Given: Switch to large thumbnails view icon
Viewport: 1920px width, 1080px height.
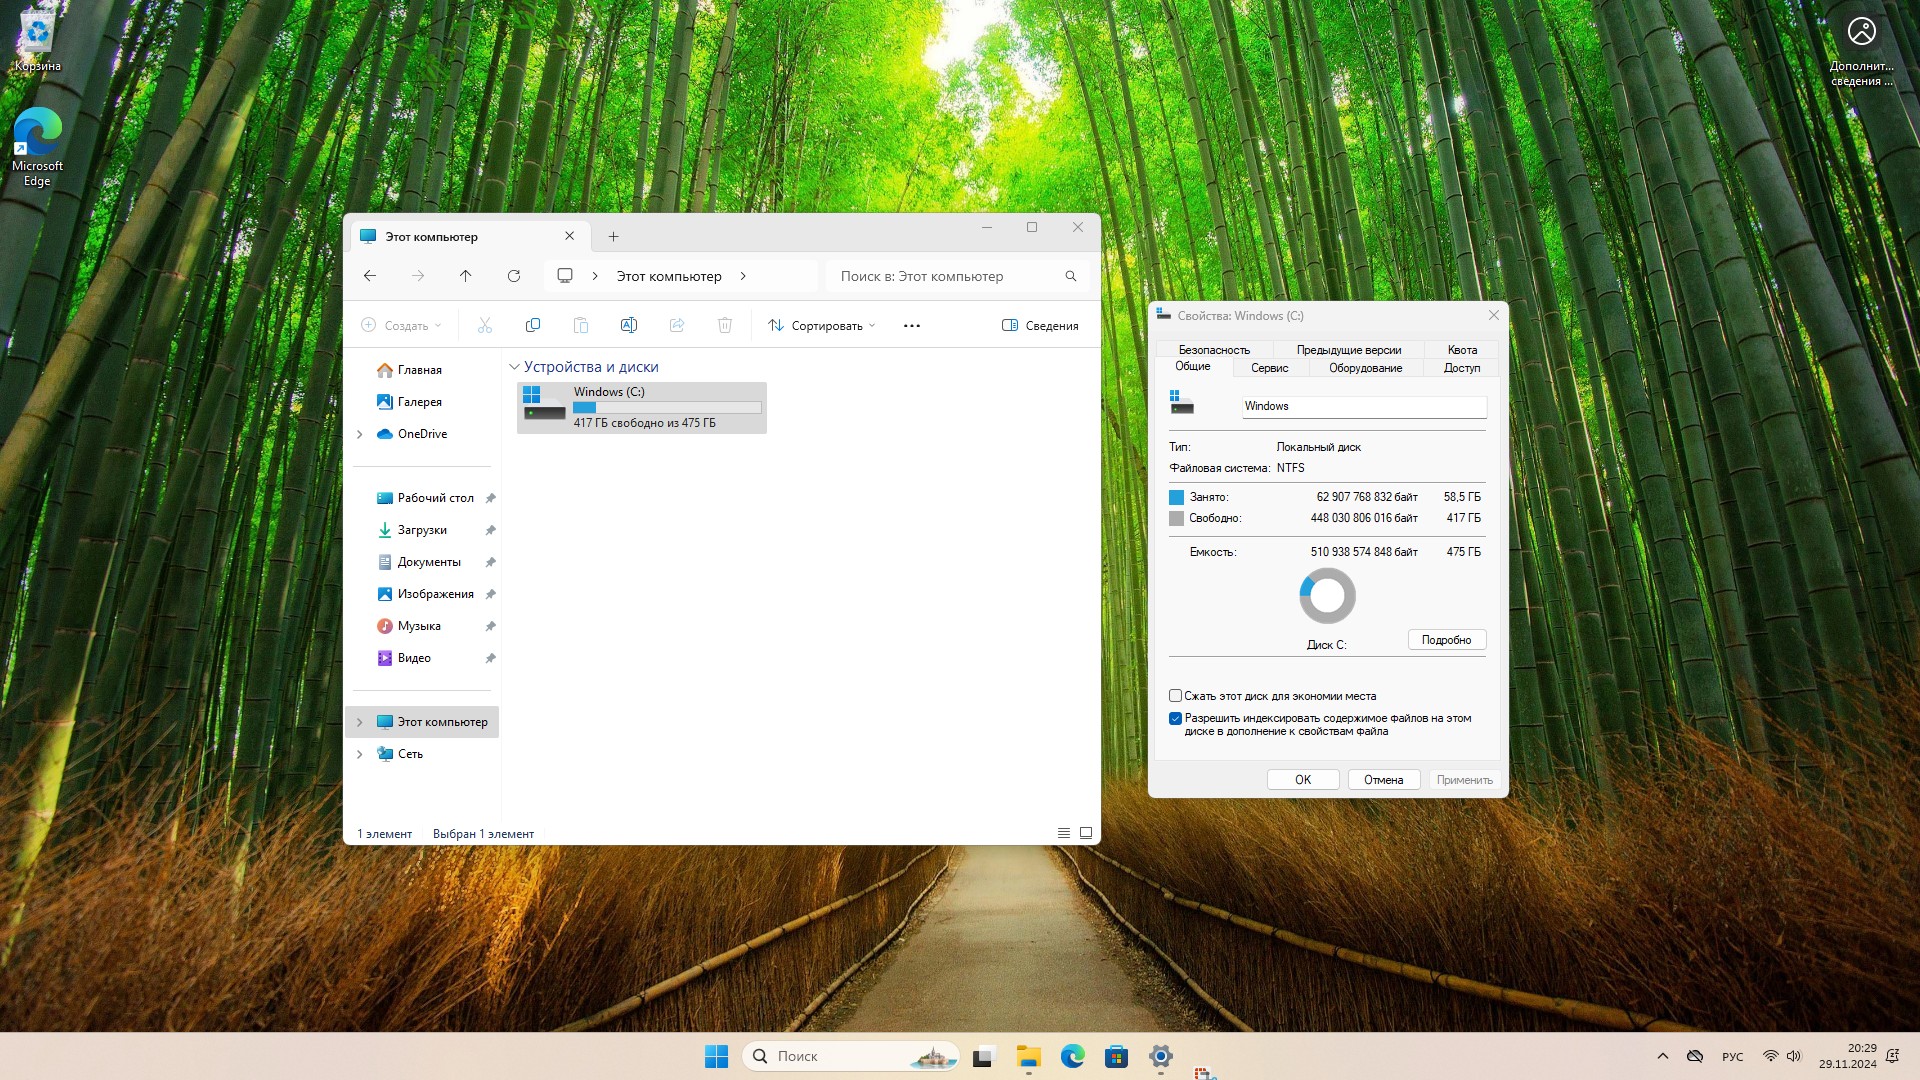Looking at the screenshot, I should click(x=1086, y=833).
